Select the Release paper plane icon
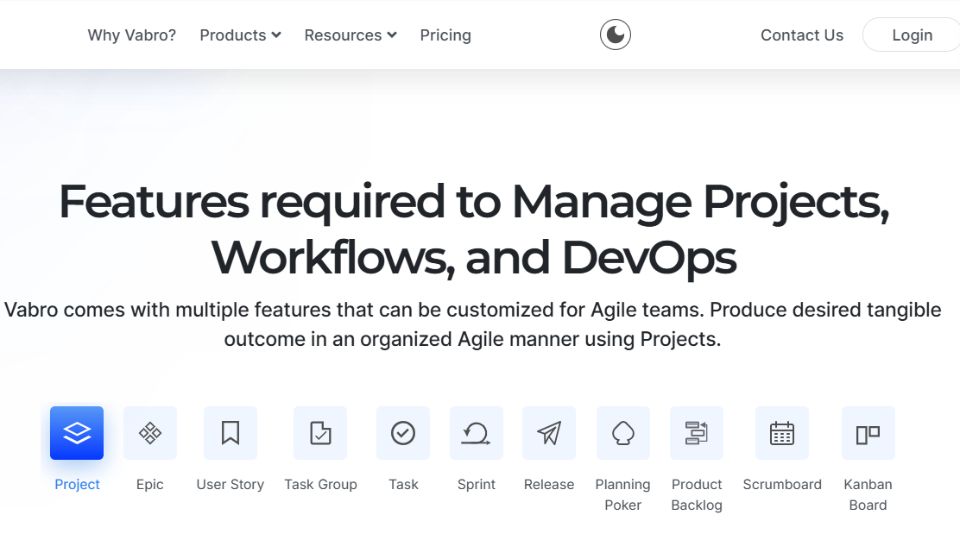This screenshot has height=540, width=960. 549,433
